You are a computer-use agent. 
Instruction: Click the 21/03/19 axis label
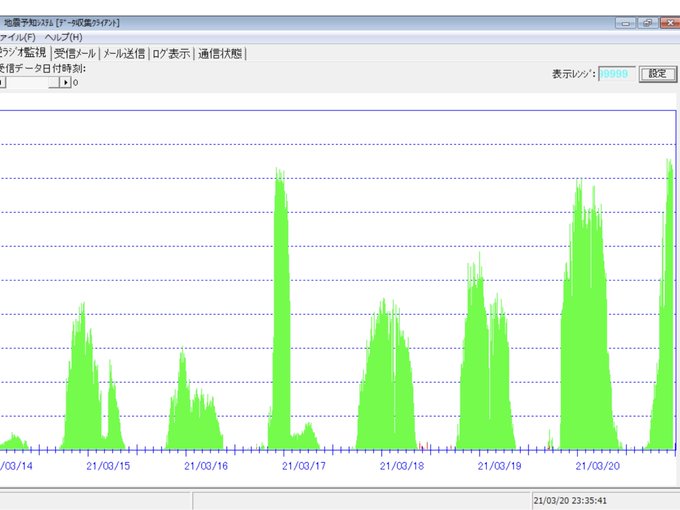(500, 466)
